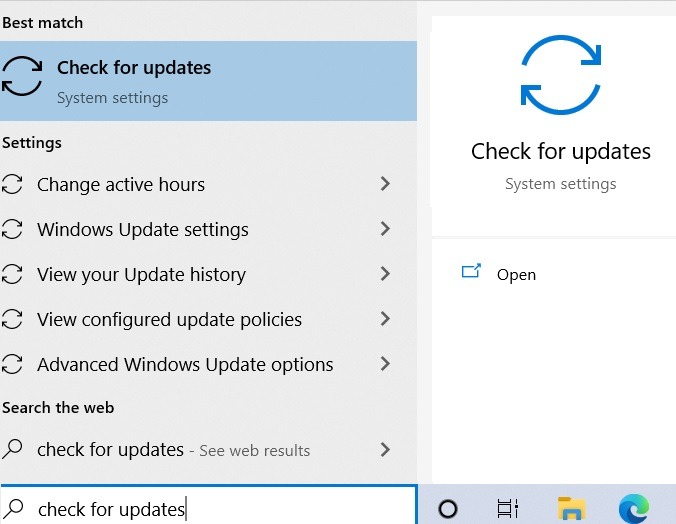
Task: Expand the View configured update policies chevron
Action: click(x=385, y=319)
